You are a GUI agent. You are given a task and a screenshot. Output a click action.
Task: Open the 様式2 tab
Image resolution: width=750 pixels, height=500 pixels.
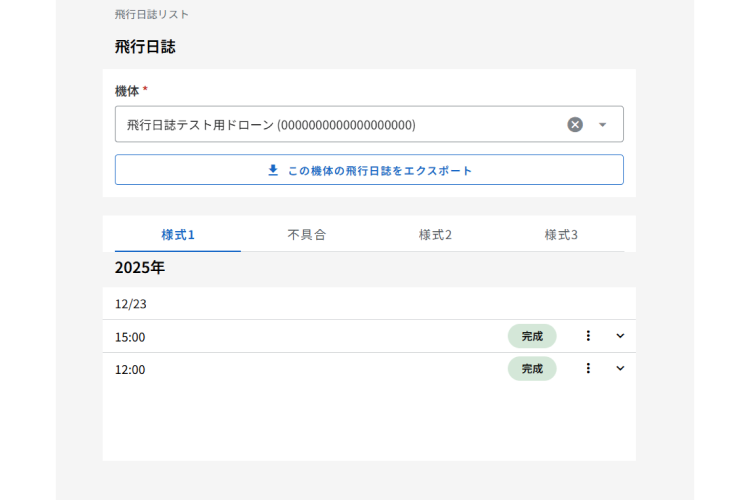pyautogui.click(x=435, y=235)
